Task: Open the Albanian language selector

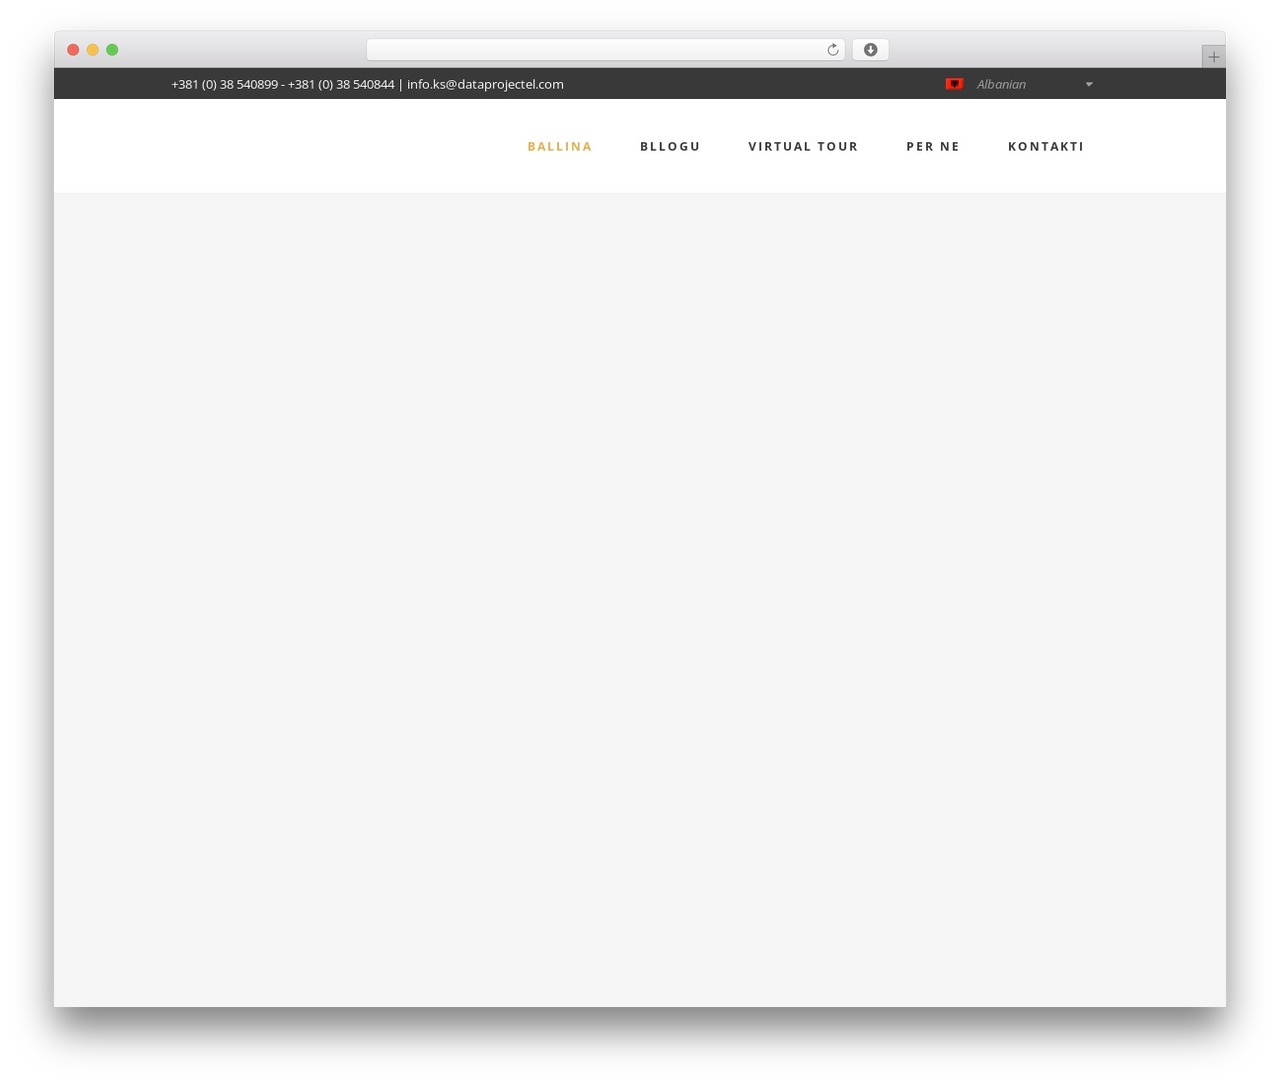Action: [1020, 84]
